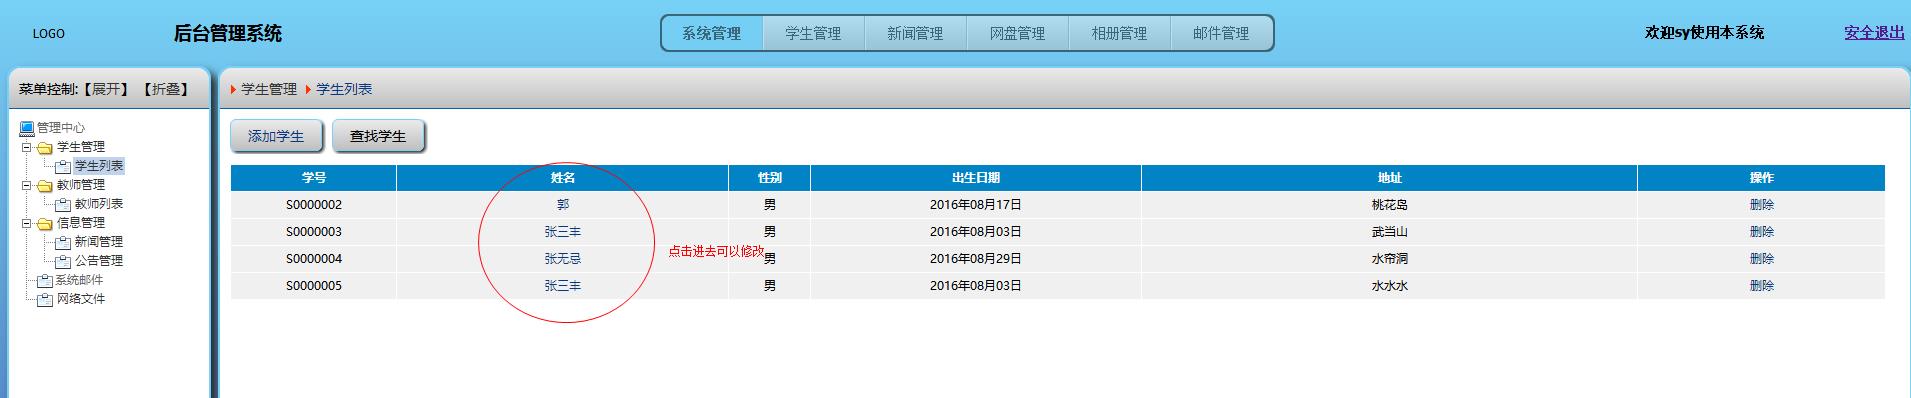This screenshot has width=1911, height=398.
Task: Click student number S0000004
Action: [314, 258]
